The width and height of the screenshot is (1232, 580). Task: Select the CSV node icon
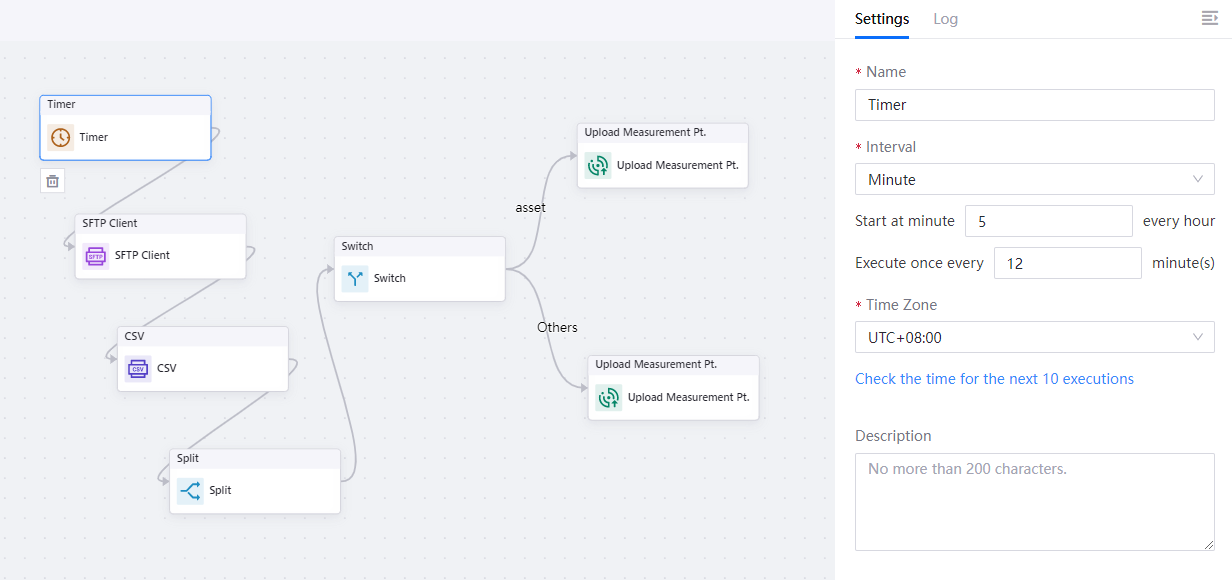(138, 369)
